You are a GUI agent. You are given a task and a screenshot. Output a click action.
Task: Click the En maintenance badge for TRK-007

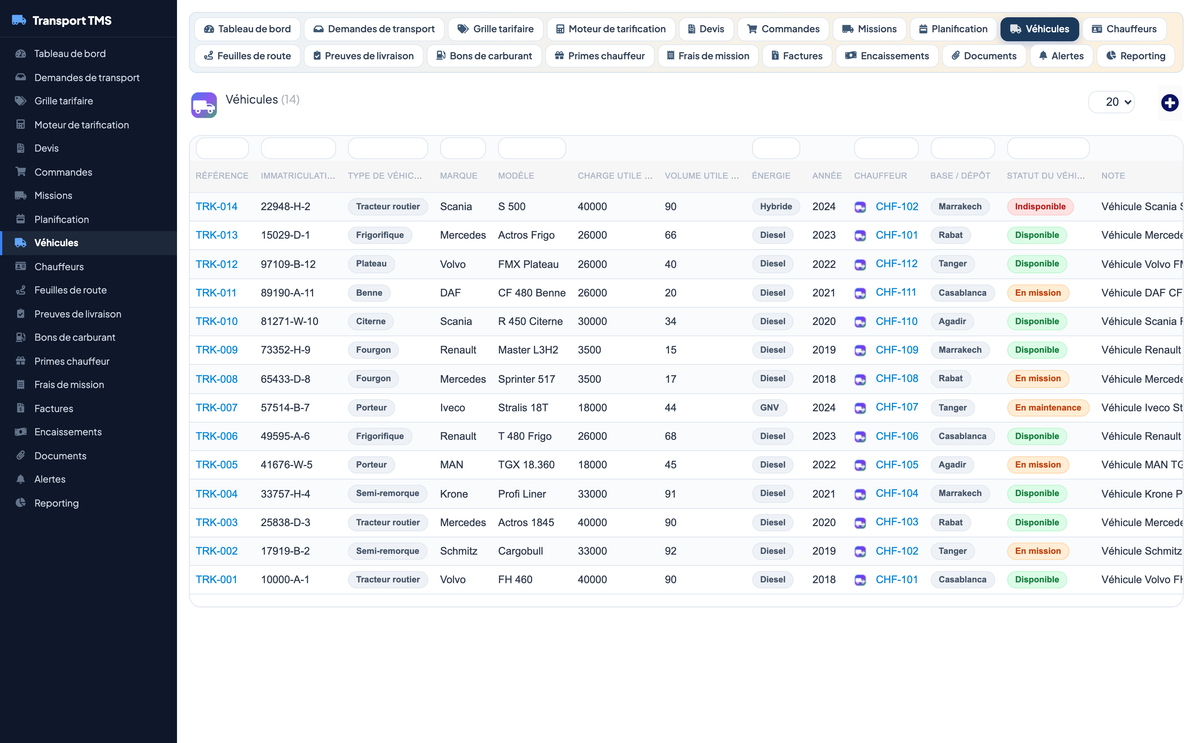tap(1048, 408)
